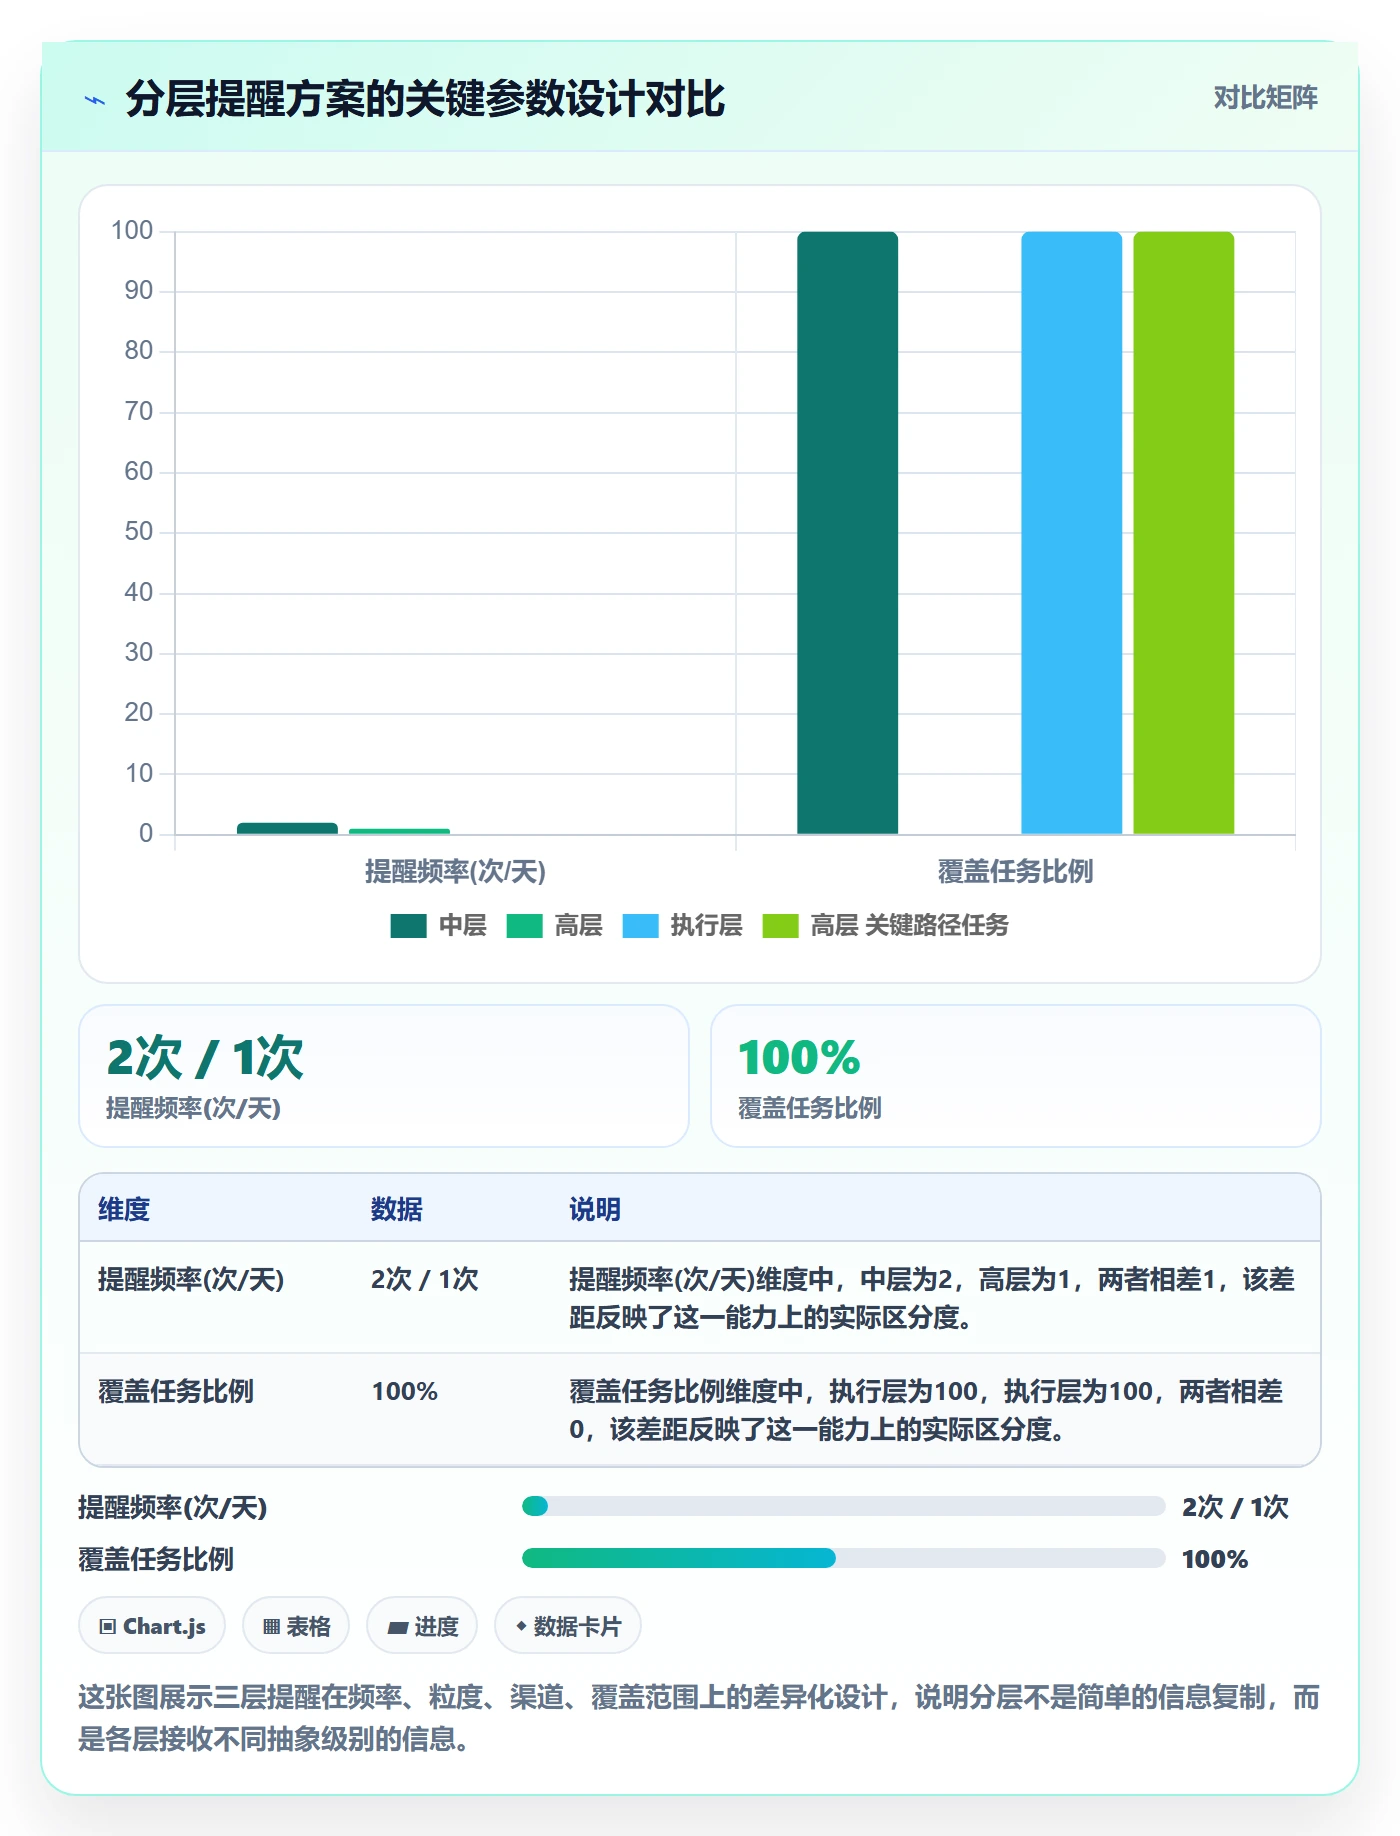Click the description starting 覆盖任务比例维度中
Image resolution: width=1400 pixels, height=1836 pixels.
(926, 1410)
